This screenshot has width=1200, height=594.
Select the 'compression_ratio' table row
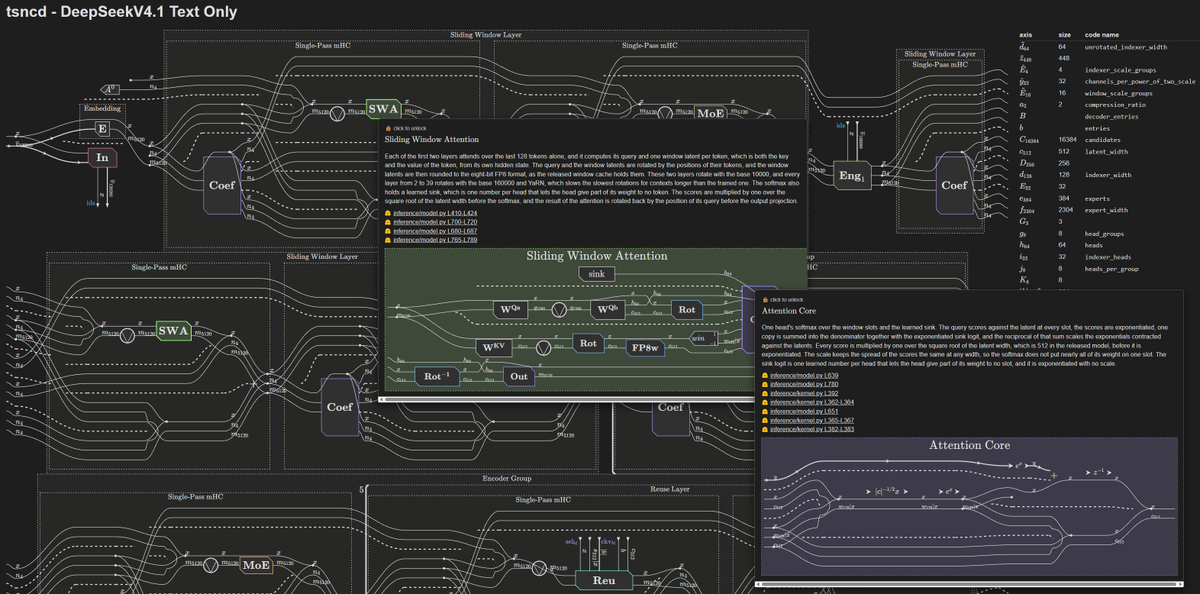pyautogui.click(x=1107, y=104)
